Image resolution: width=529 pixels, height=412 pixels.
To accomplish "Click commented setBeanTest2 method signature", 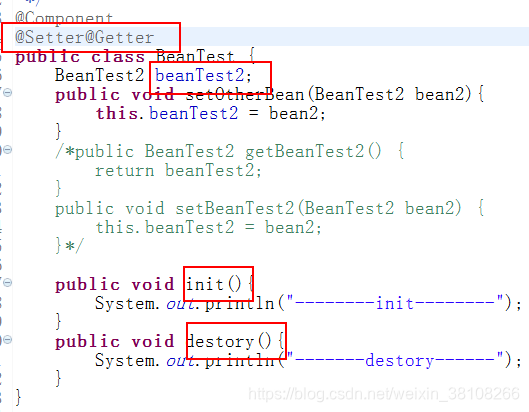I will click(270, 208).
